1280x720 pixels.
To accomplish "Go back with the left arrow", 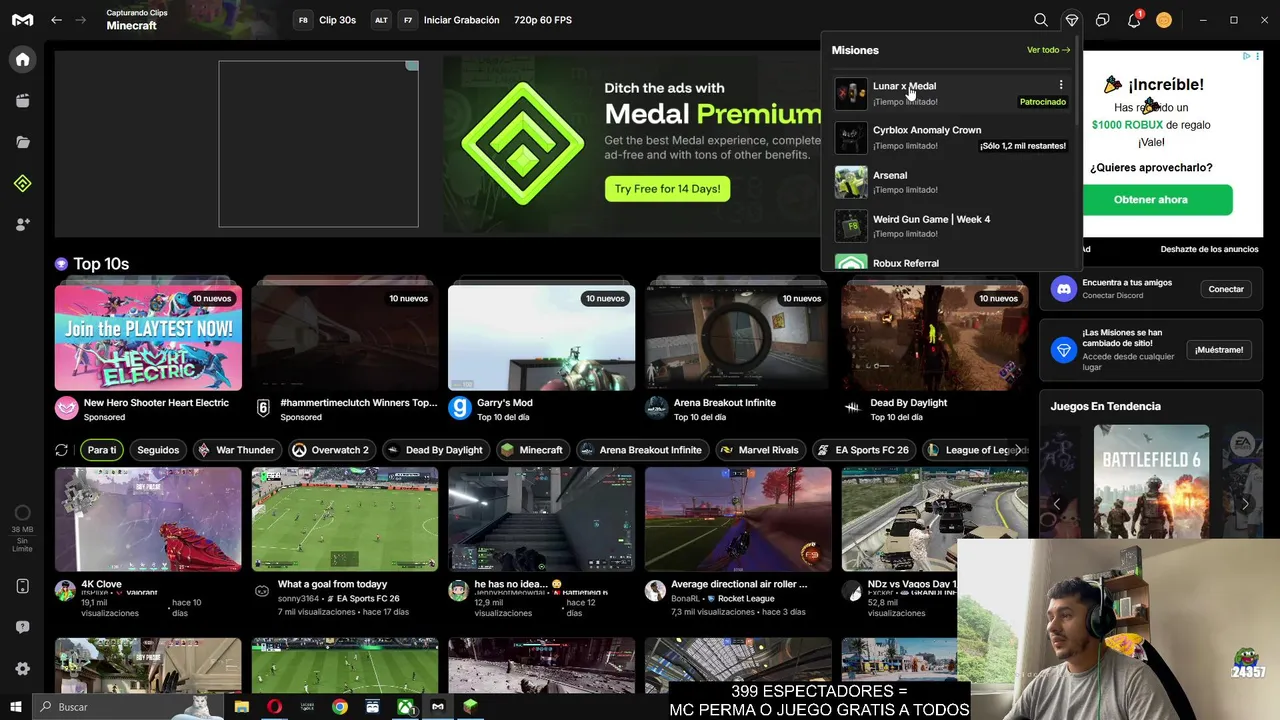I will pos(56,20).
